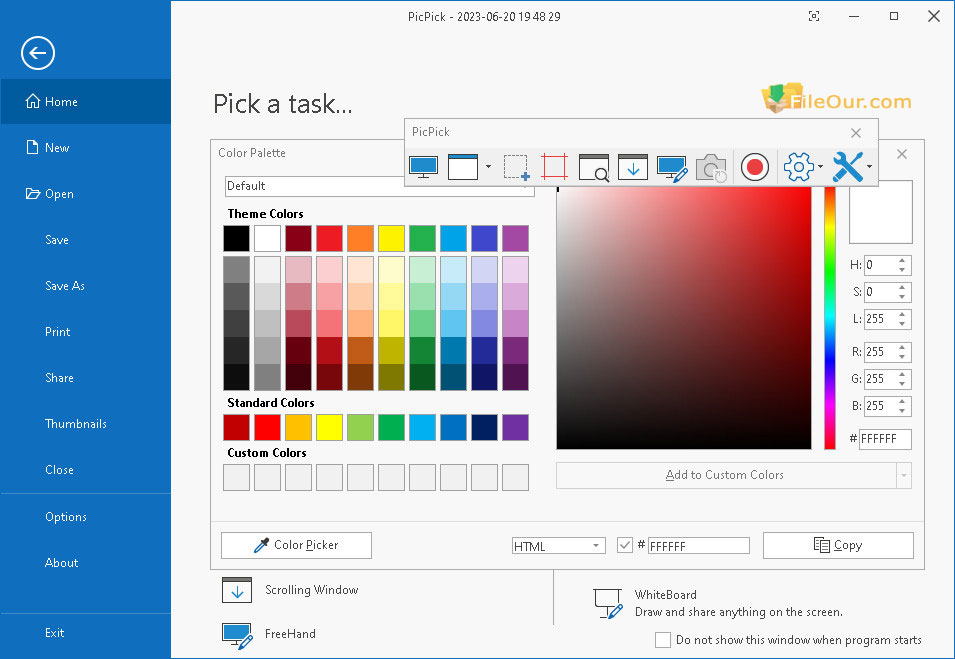Close the Color Palette dialog

pos(902,154)
